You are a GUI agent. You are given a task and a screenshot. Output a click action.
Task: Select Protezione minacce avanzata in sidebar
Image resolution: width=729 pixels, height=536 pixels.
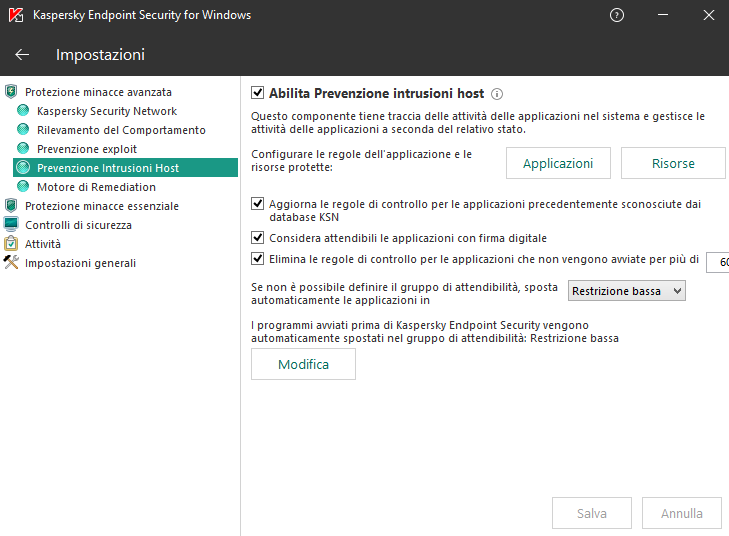click(98, 92)
